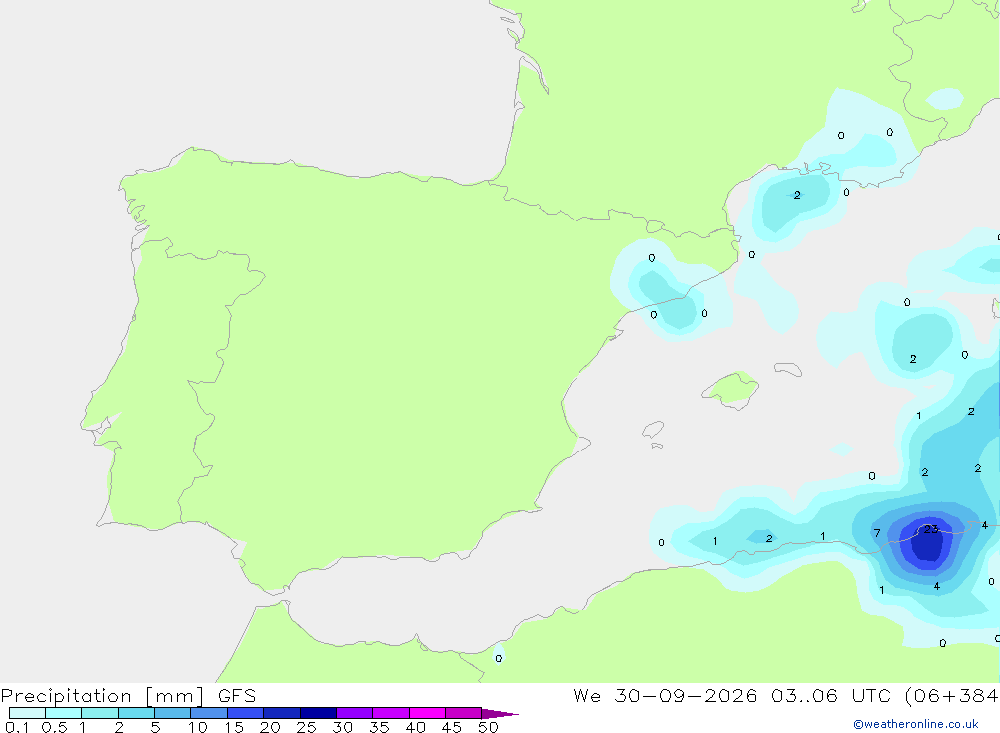Image resolution: width=1000 pixels, height=733 pixels.
Task: Click the dark blue 25 mm legend swatch
Action: click(318, 713)
